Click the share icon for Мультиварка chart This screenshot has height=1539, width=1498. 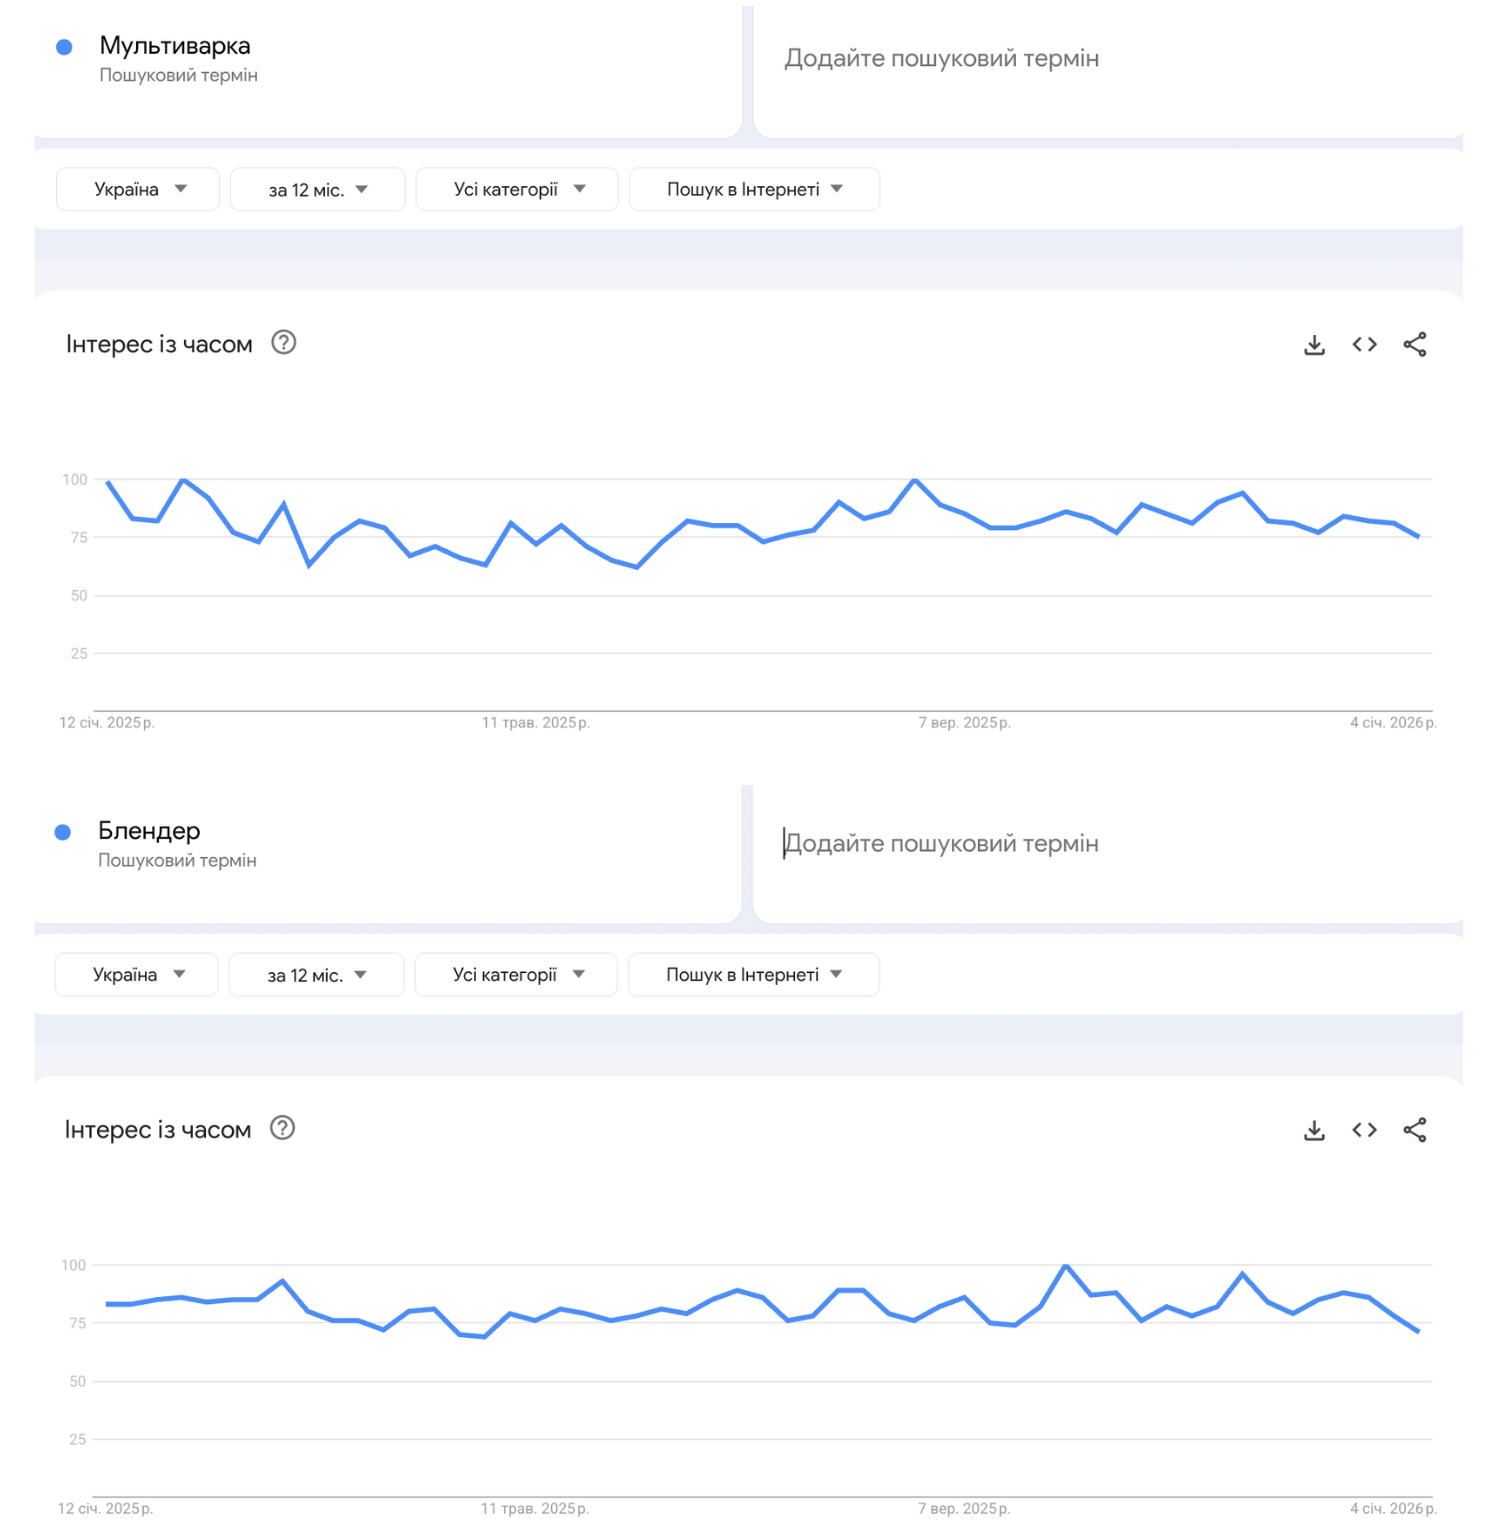pyautogui.click(x=1415, y=344)
